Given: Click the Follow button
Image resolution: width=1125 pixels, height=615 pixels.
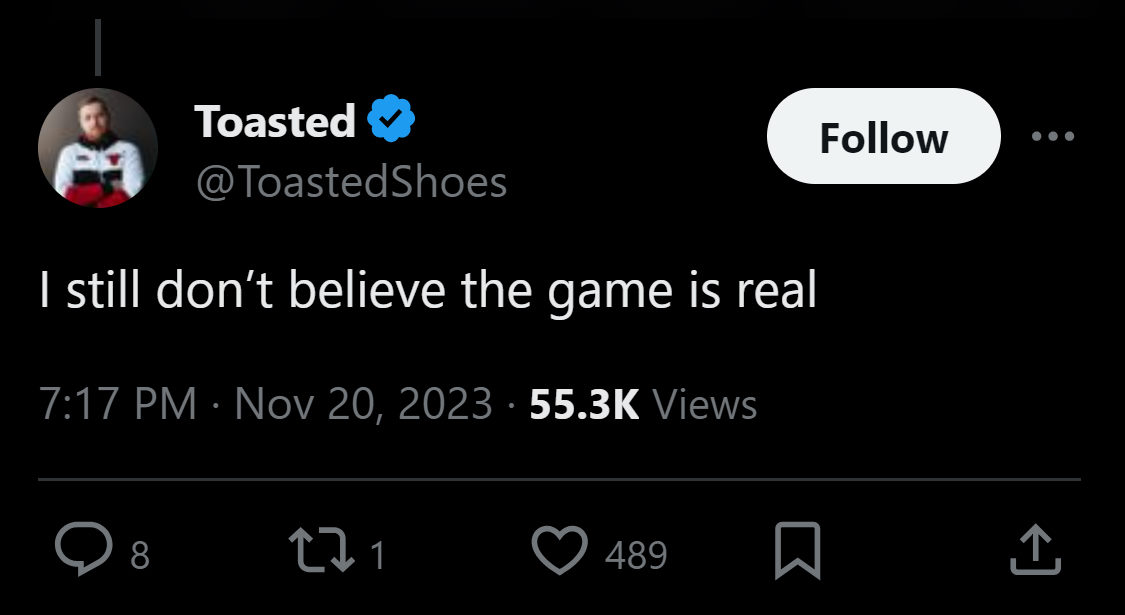Looking at the screenshot, I should pyautogui.click(x=883, y=137).
